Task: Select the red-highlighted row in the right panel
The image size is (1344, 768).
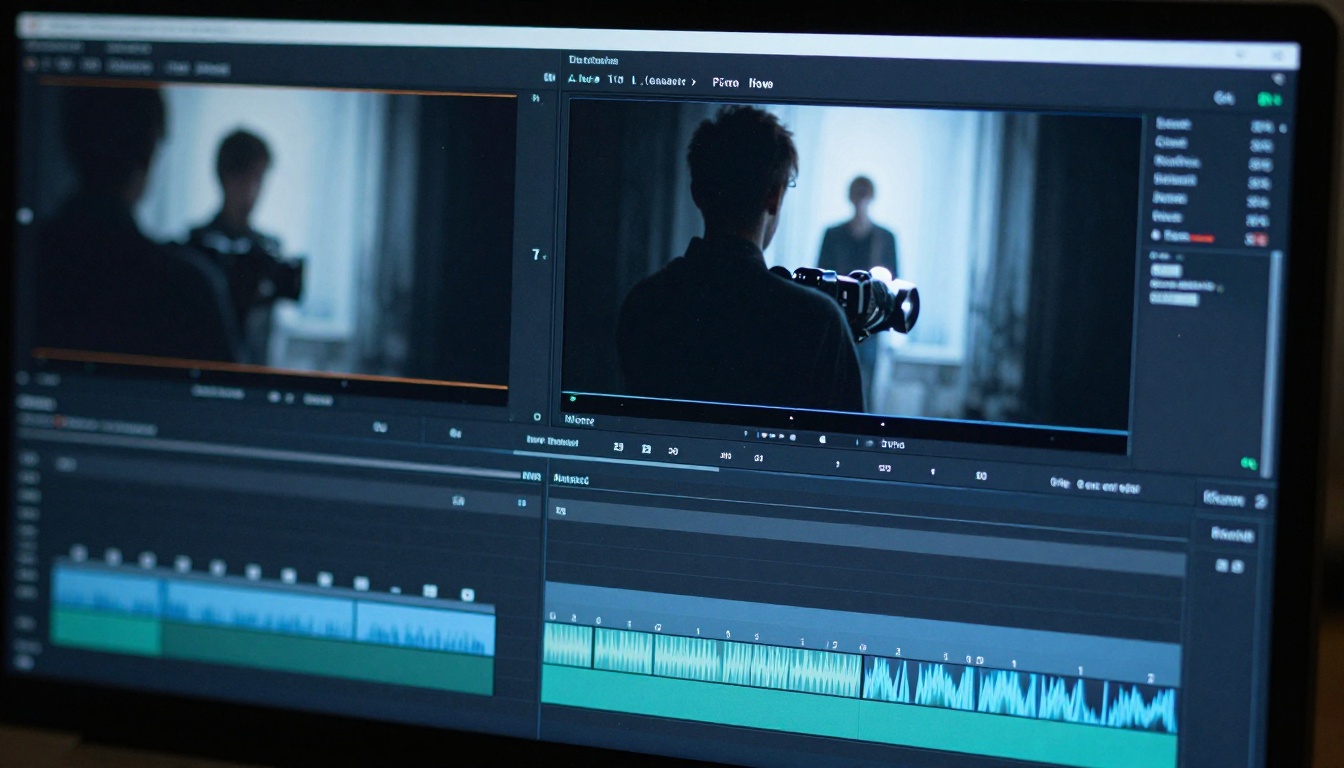Action: coord(1210,238)
